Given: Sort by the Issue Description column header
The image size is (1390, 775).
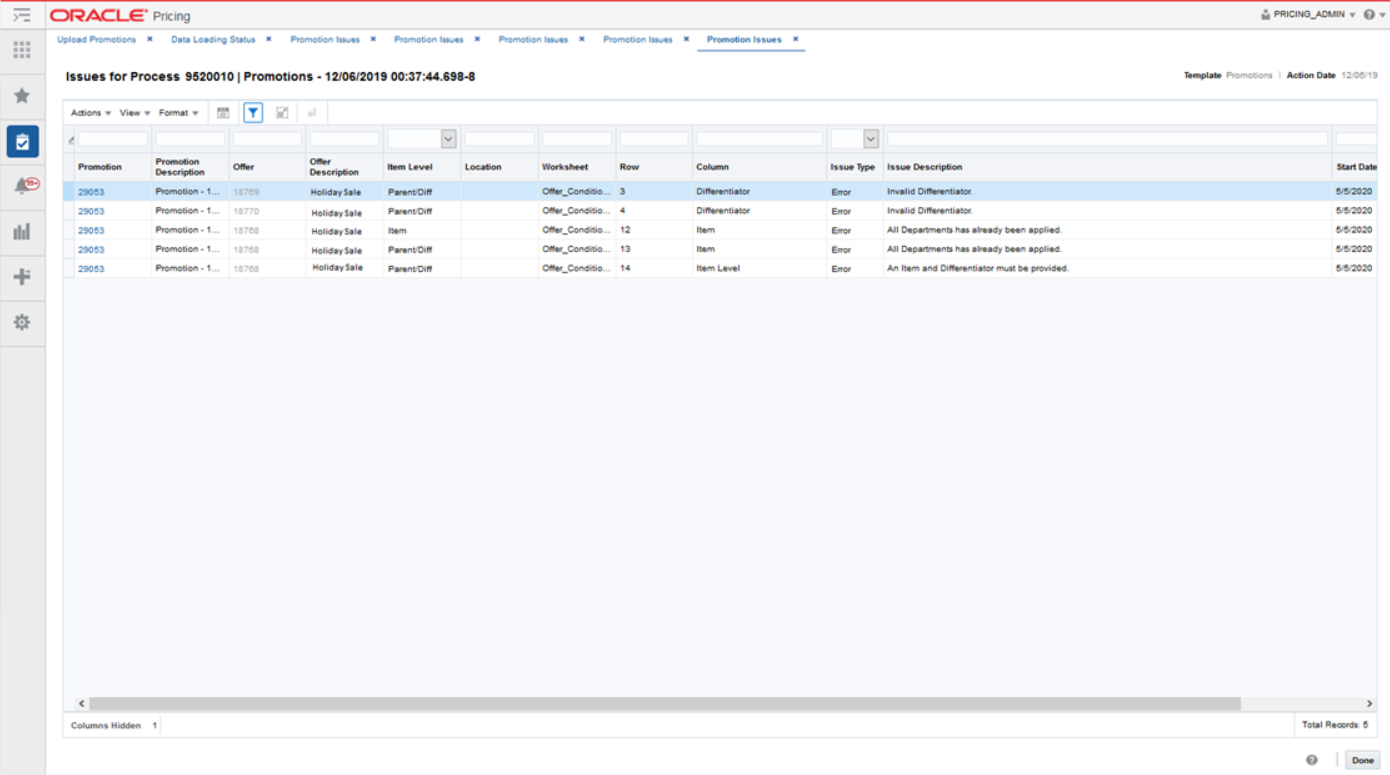Looking at the screenshot, I should pos(924,167).
